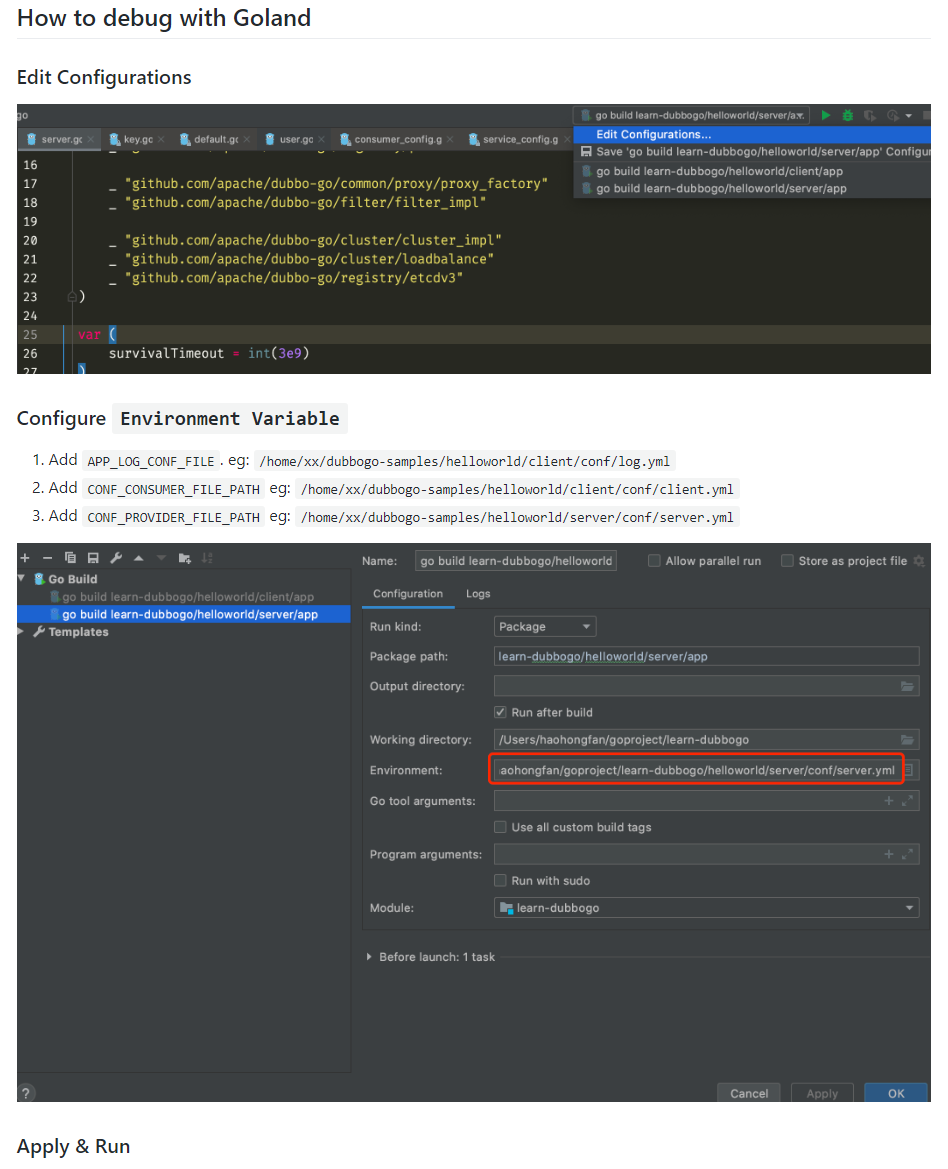Viewport: 948px width, 1169px height.
Task: Cancel the configuration dialog
Action: click(748, 1093)
